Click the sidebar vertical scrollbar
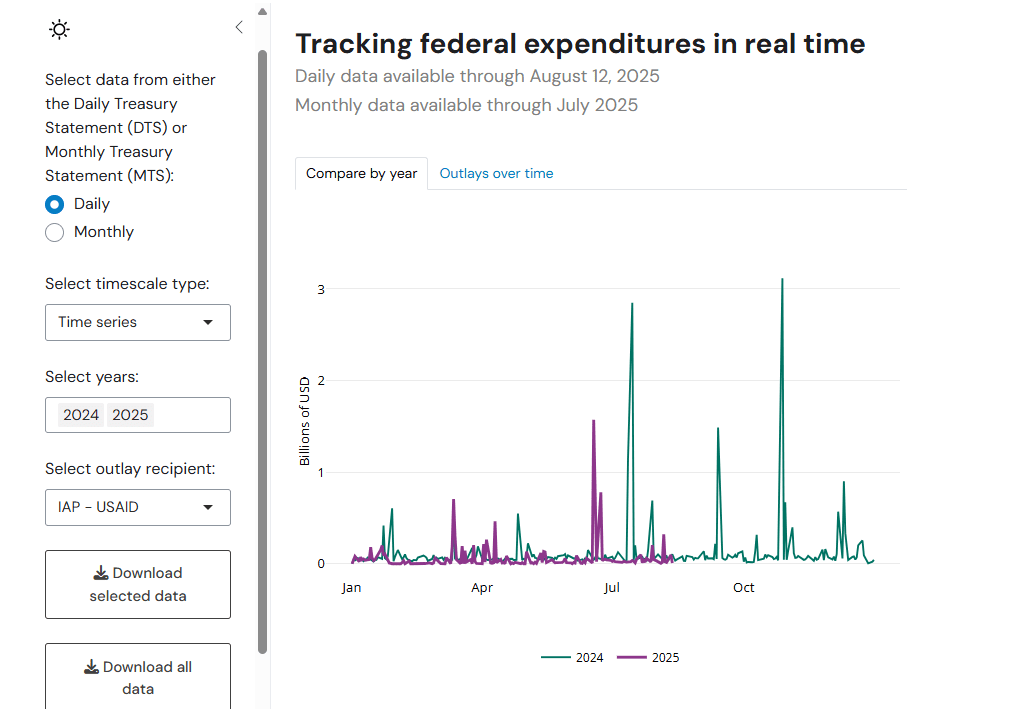The image size is (1012, 709). [x=262, y=350]
